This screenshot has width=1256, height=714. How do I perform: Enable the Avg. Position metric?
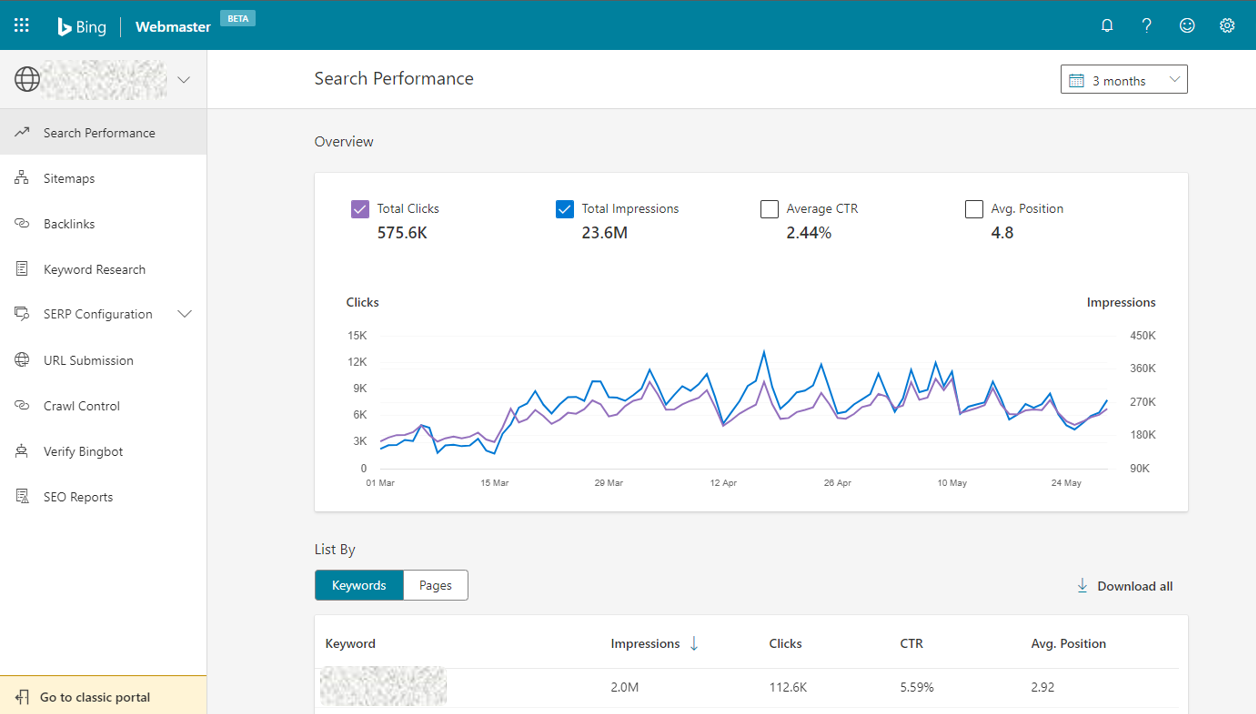click(974, 209)
